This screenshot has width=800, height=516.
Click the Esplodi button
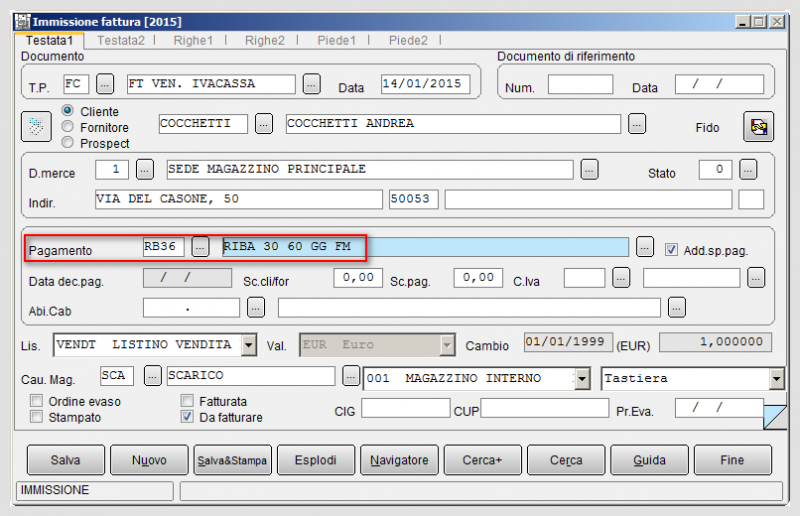316,460
